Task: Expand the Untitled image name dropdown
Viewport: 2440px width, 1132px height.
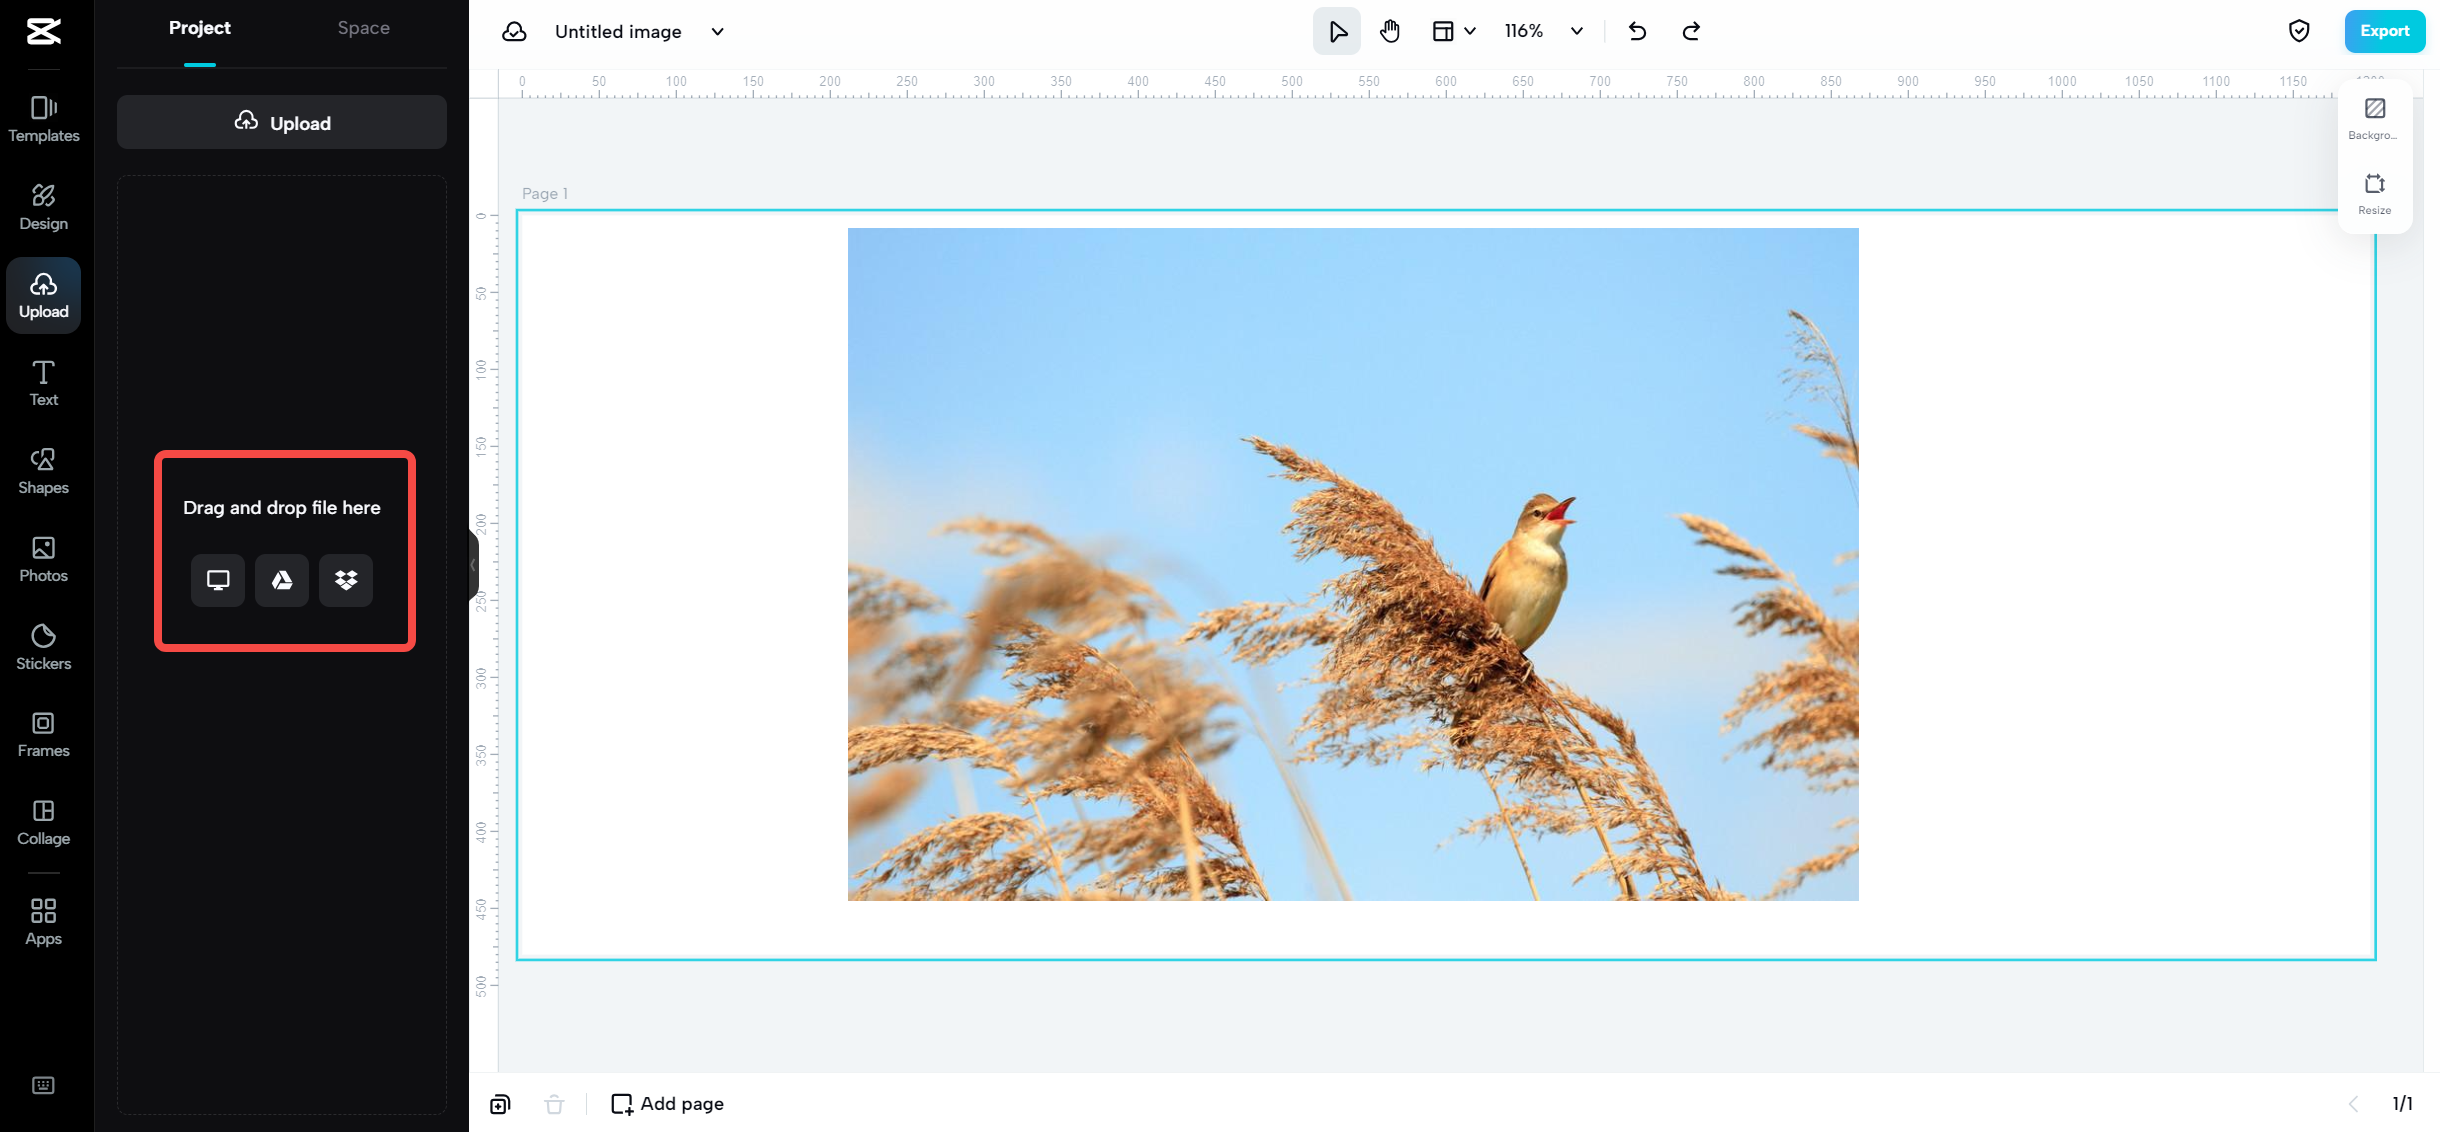Action: pyautogui.click(x=717, y=31)
